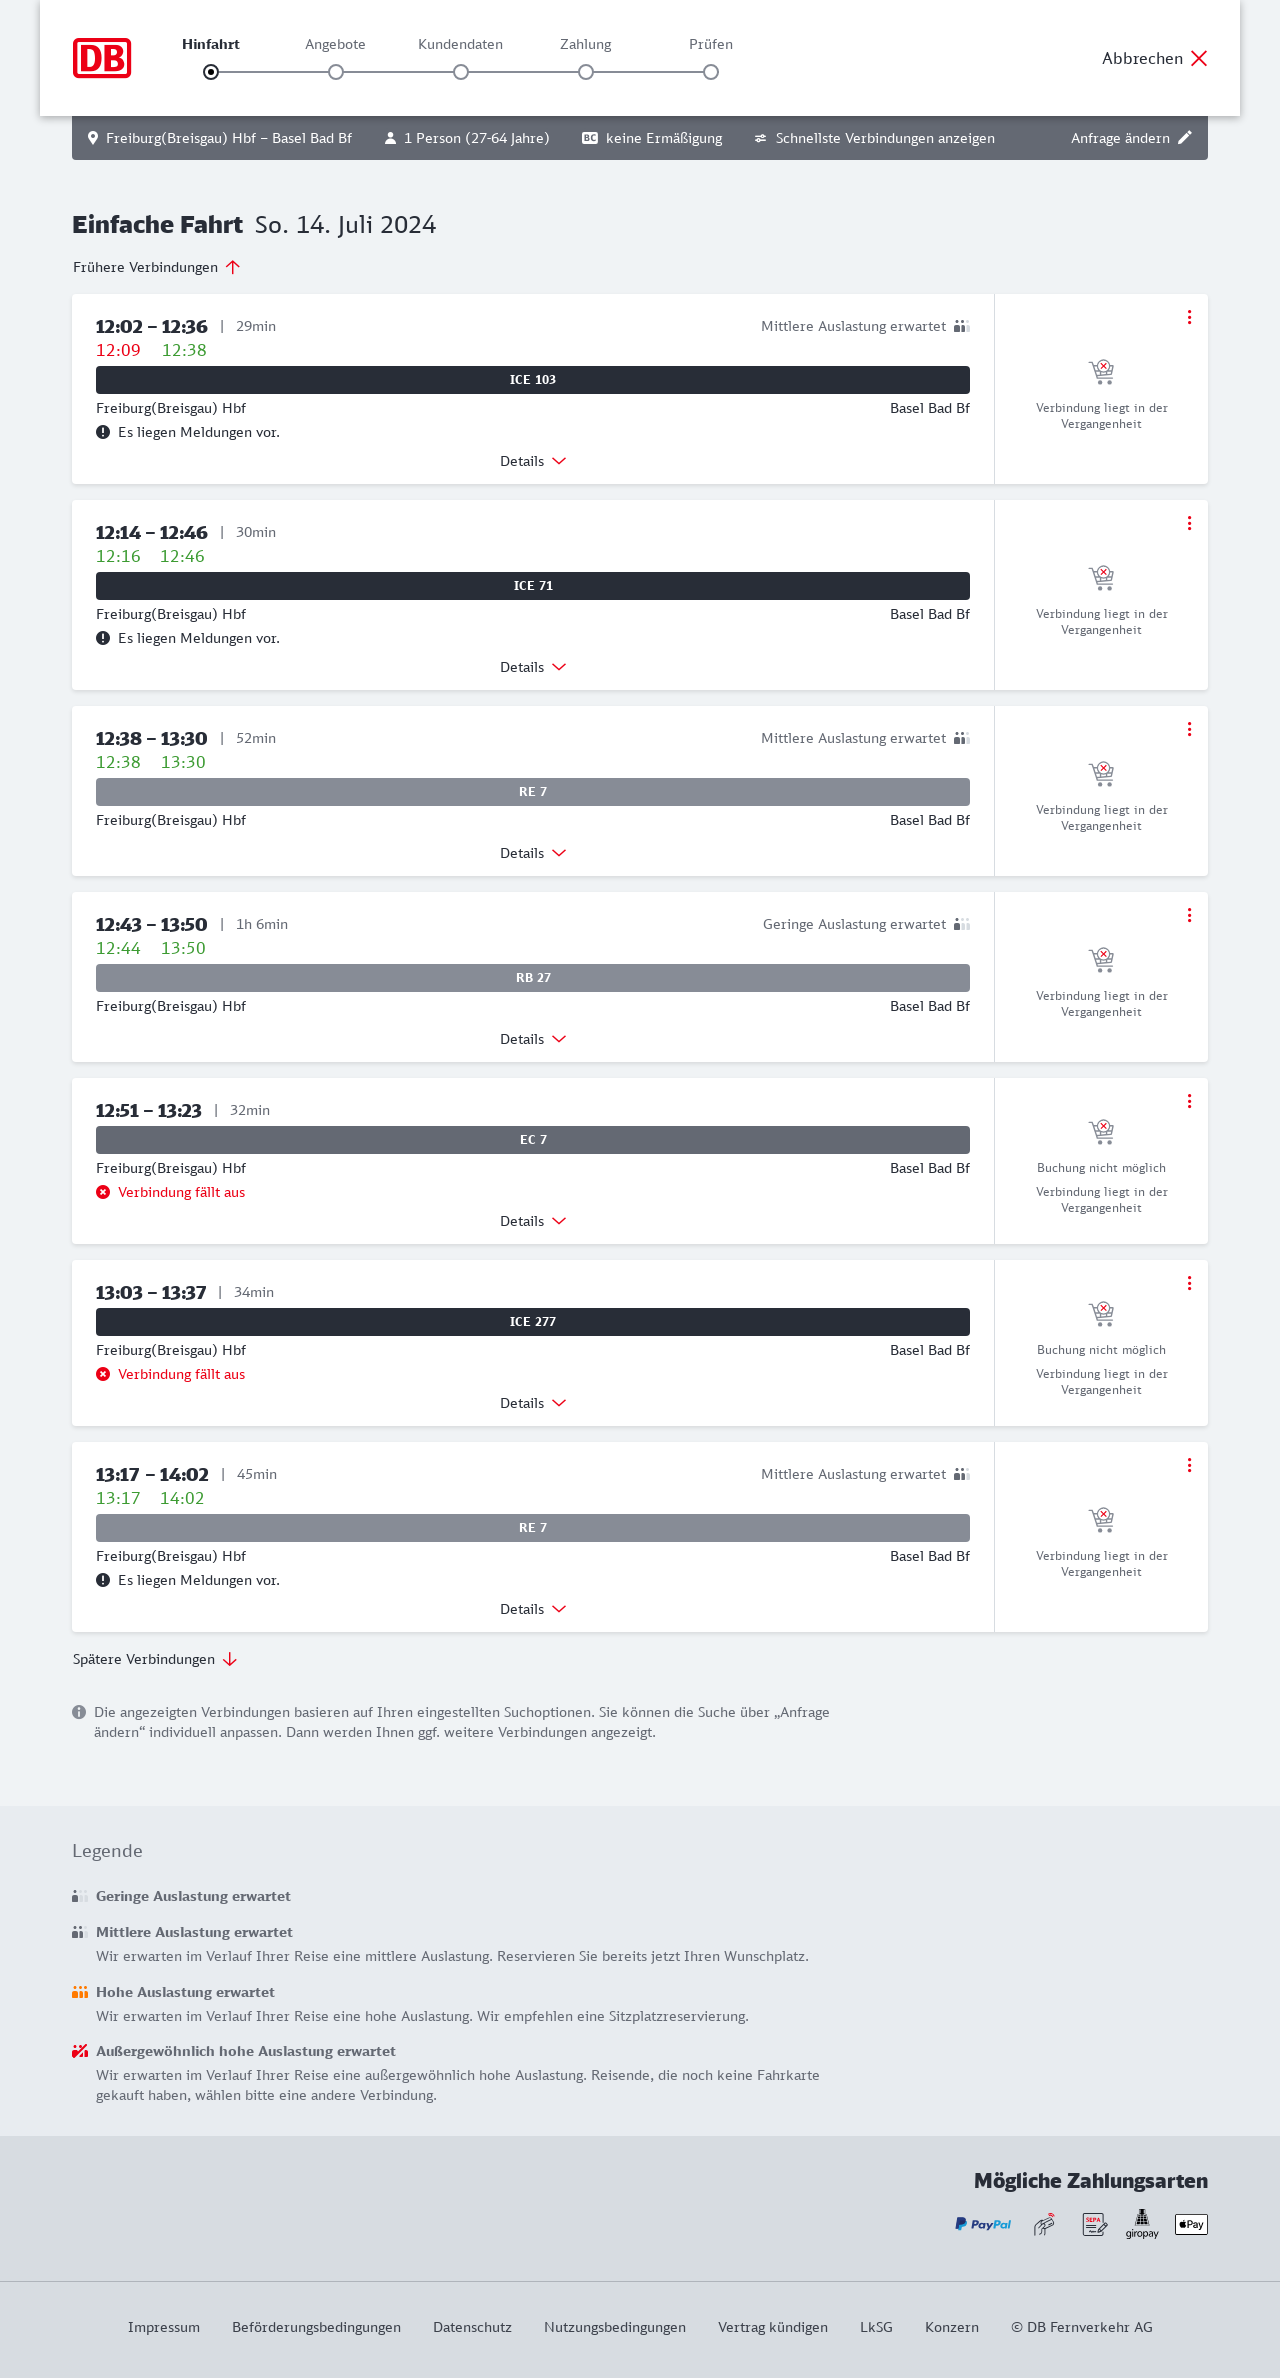This screenshot has height=2378, width=1280.
Task: Click the PayPal payment logo
Action: 983,2224
